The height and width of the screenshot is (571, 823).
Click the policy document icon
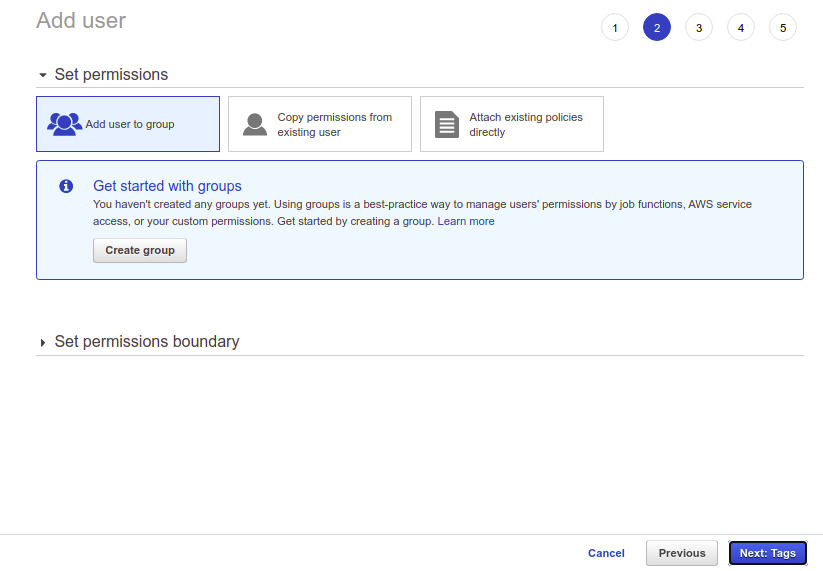[x=446, y=124]
